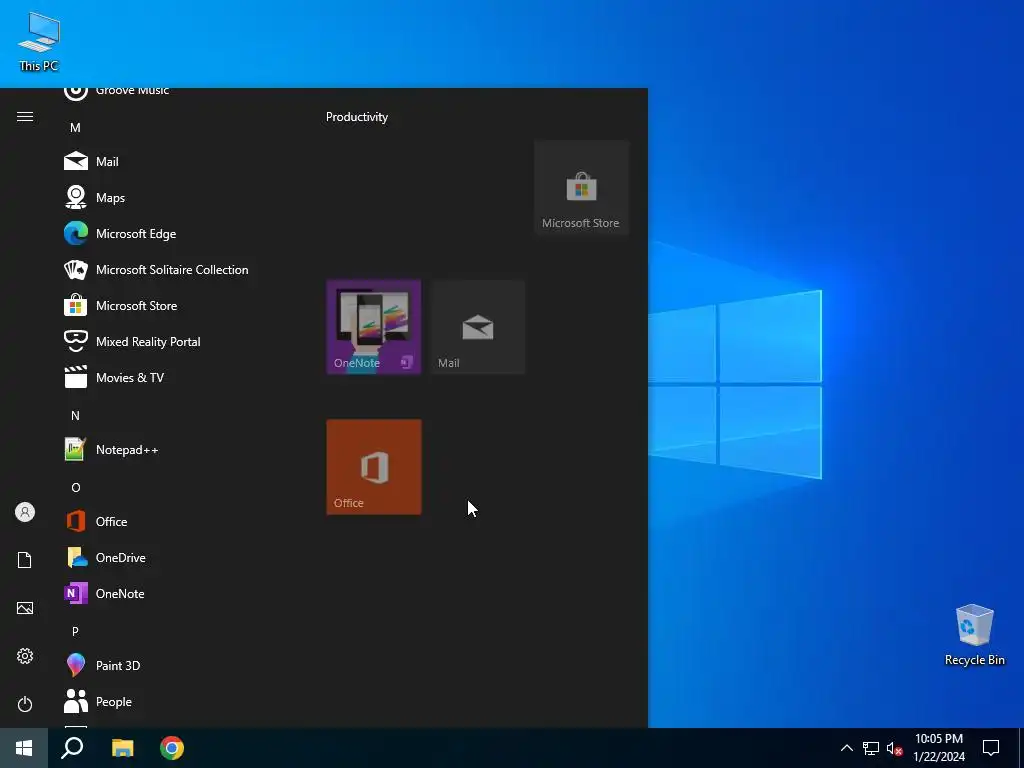Open the user account icon in Start sidebar

pyautogui.click(x=25, y=512)
